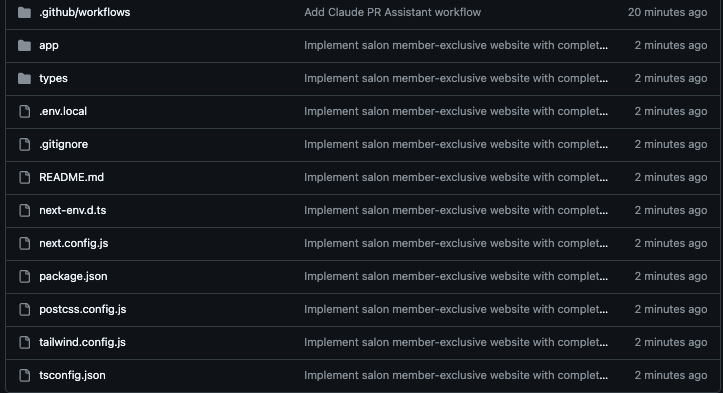Viewport: 723px width, 393px height.
Task: Open the .env.local file name
Action: [x=63, y=111]
